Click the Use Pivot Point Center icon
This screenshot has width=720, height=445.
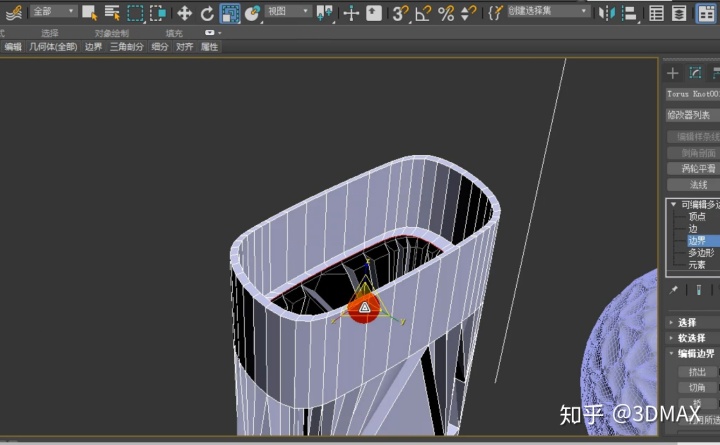pos(325,13)
